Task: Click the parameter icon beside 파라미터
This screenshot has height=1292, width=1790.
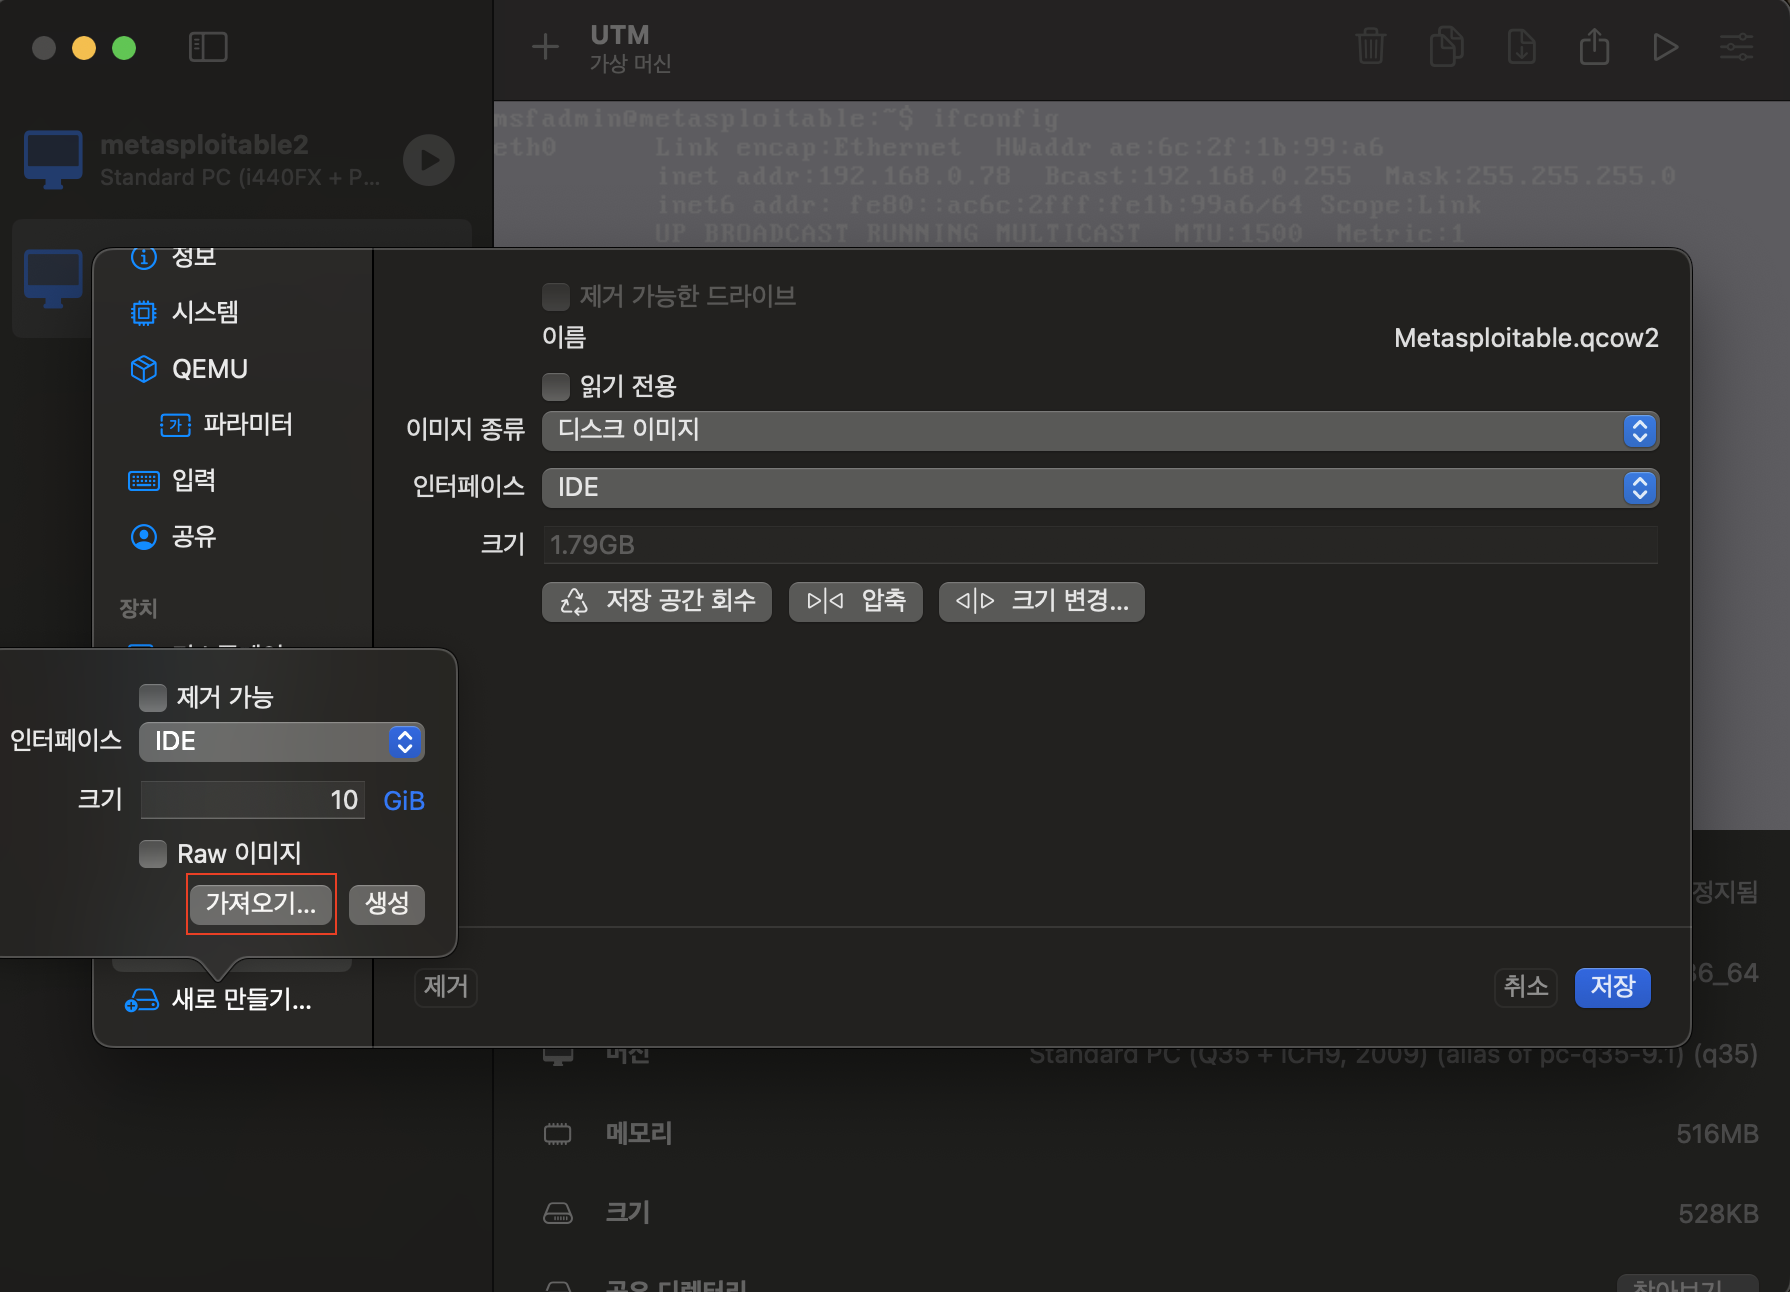Action: pyautogui.click(x=176, y=425)
